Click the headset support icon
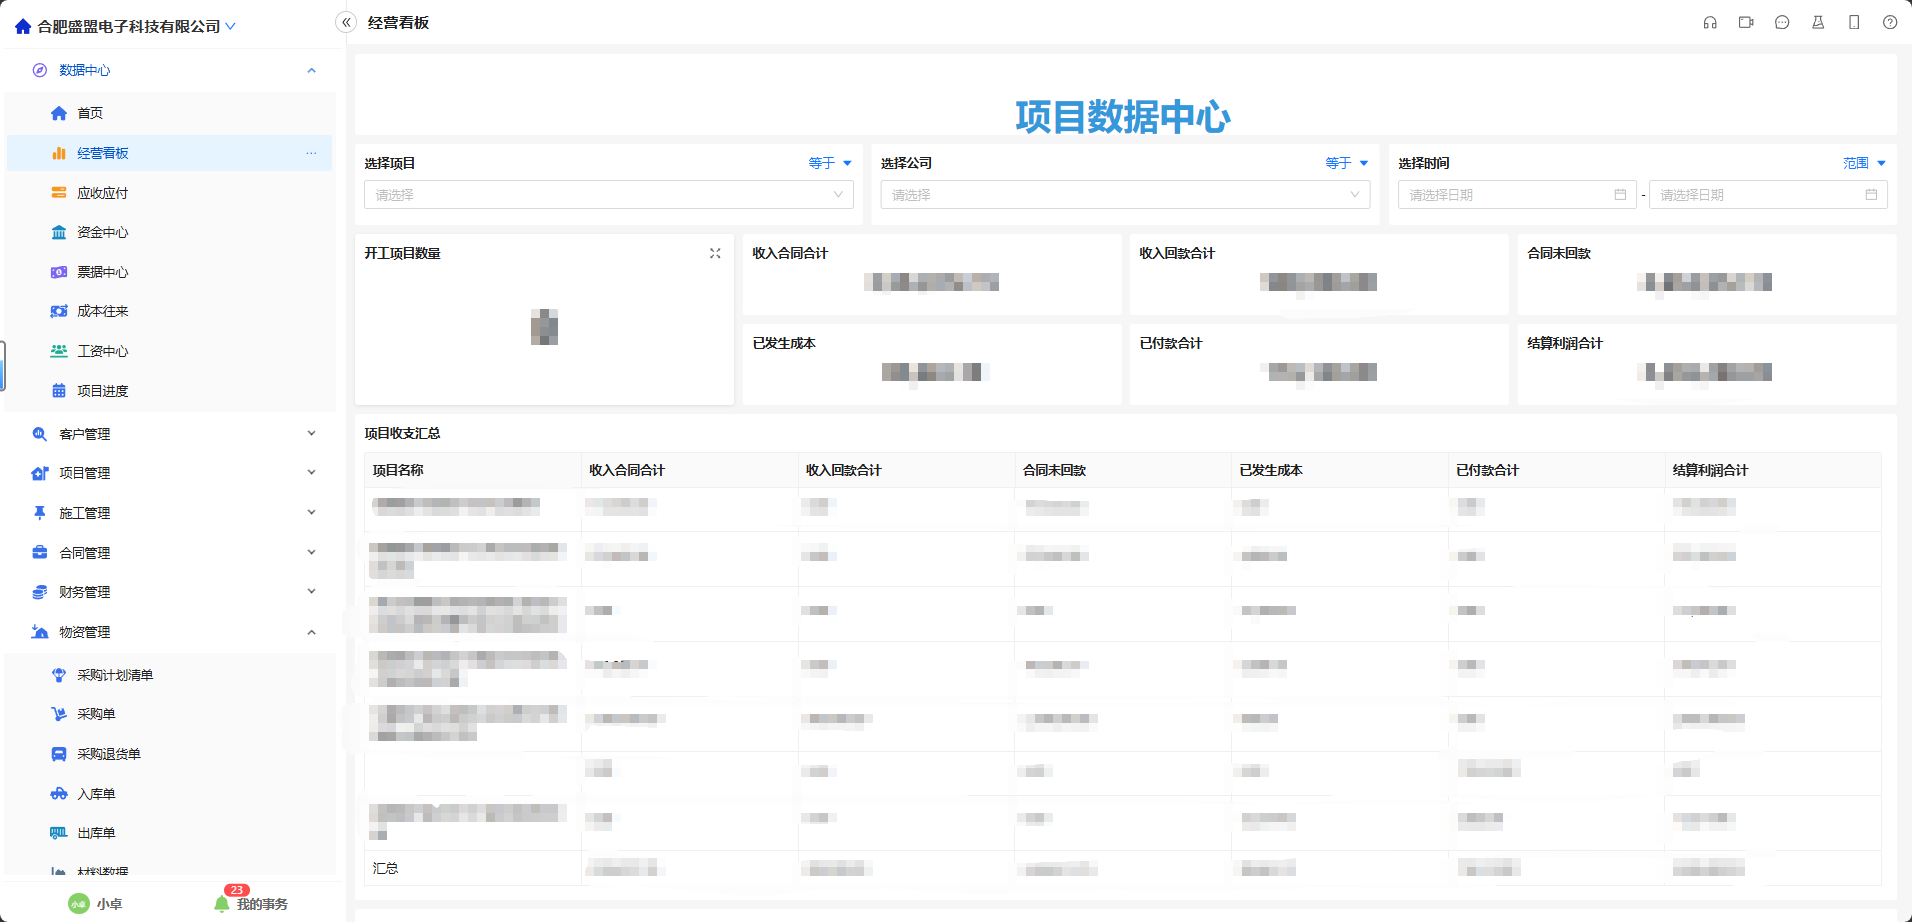This screenshot has width=1912, height=922. 1710,23
